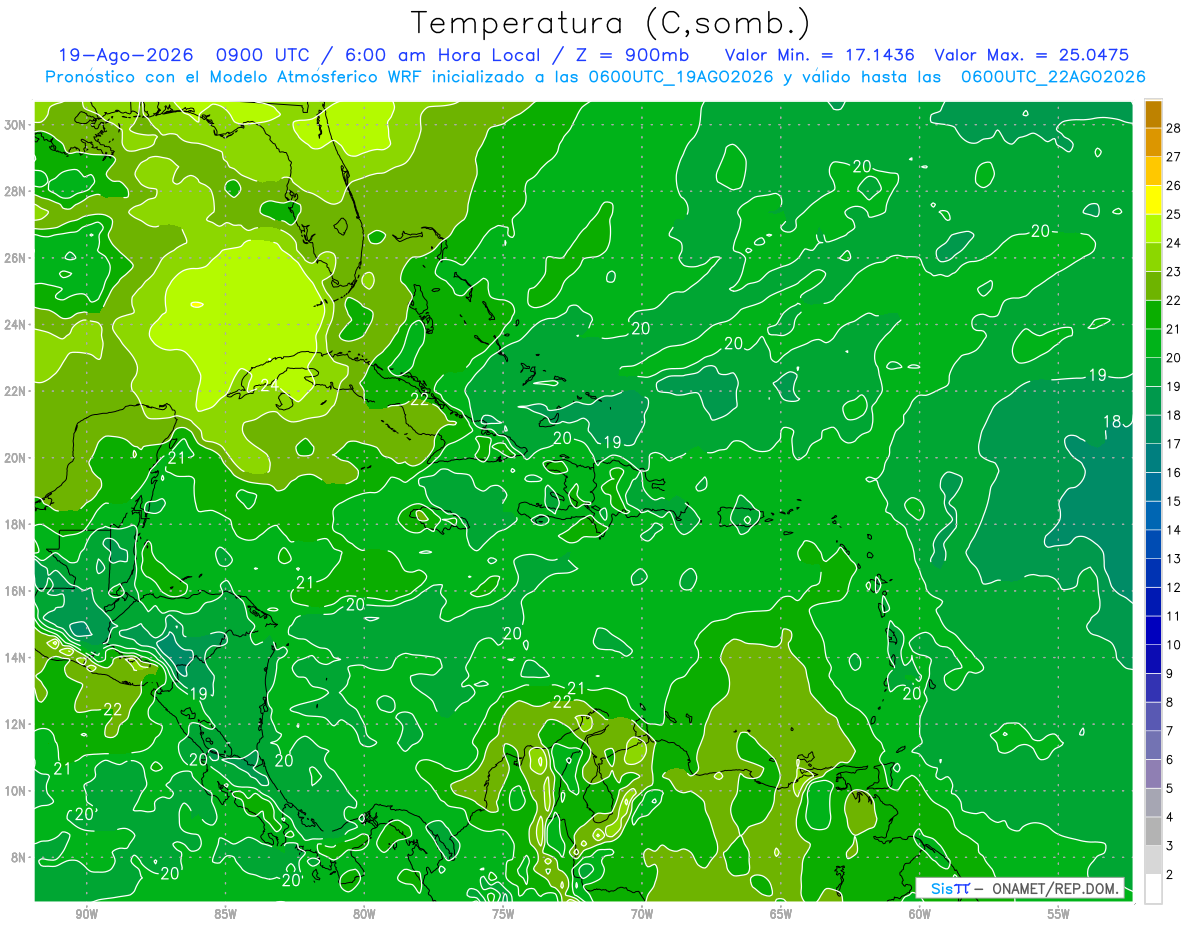Click the "26N" latitude axis label
Screen dimensions: 1200x927
click(x=17, y=258)
